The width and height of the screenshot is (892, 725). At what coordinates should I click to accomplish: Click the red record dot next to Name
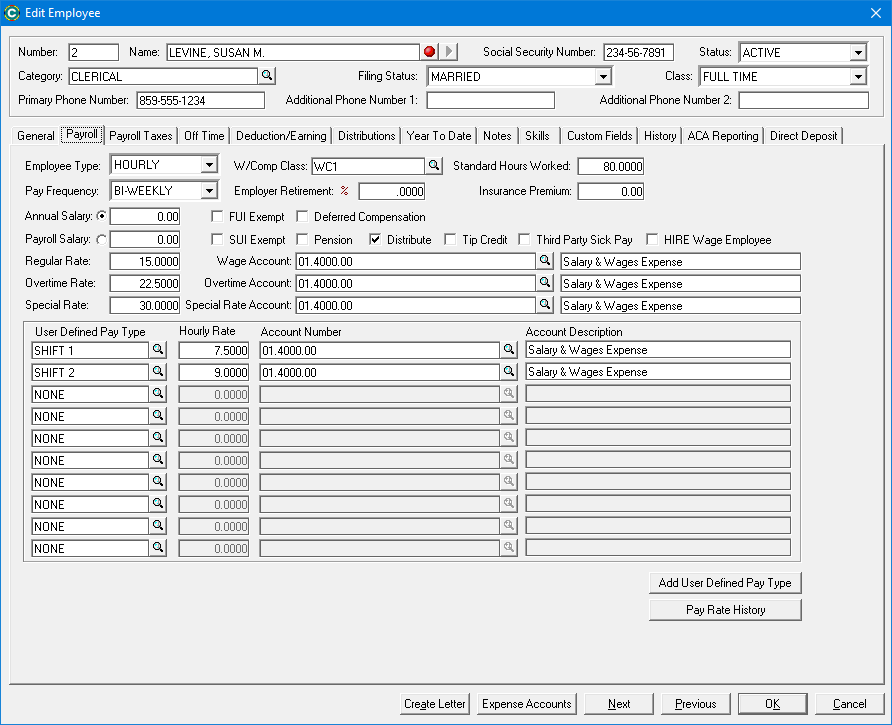(x=430, y=52)
